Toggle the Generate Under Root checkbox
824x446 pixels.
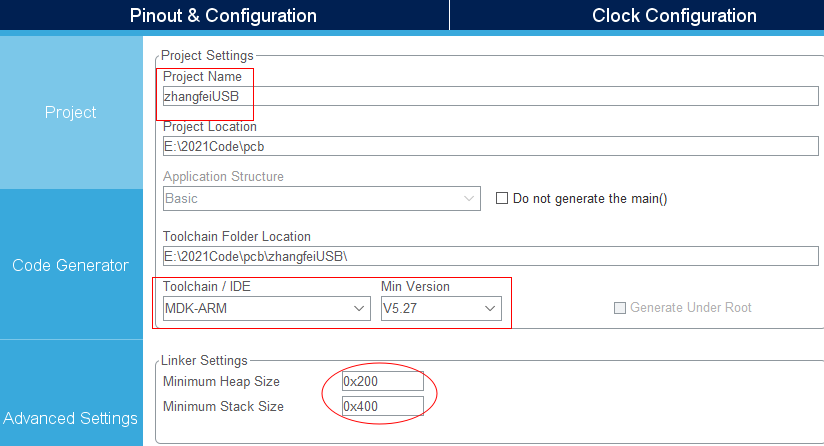tap(620, 308)
